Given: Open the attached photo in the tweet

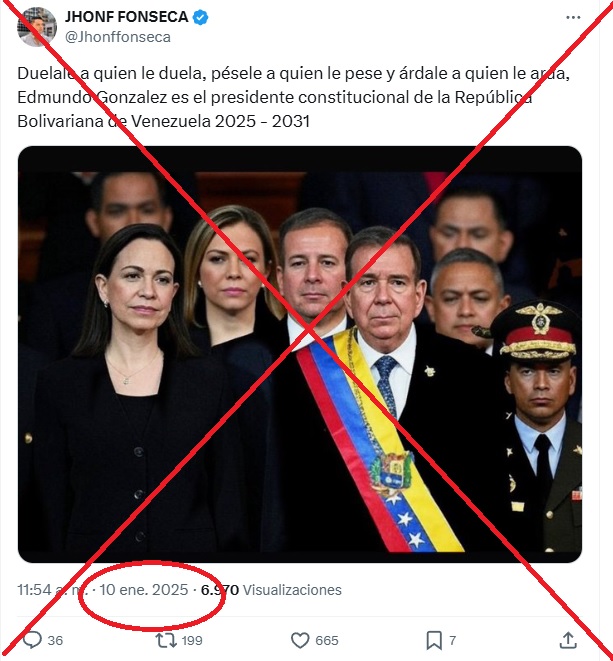Looking at the screenshot, I should pos(300,354).
